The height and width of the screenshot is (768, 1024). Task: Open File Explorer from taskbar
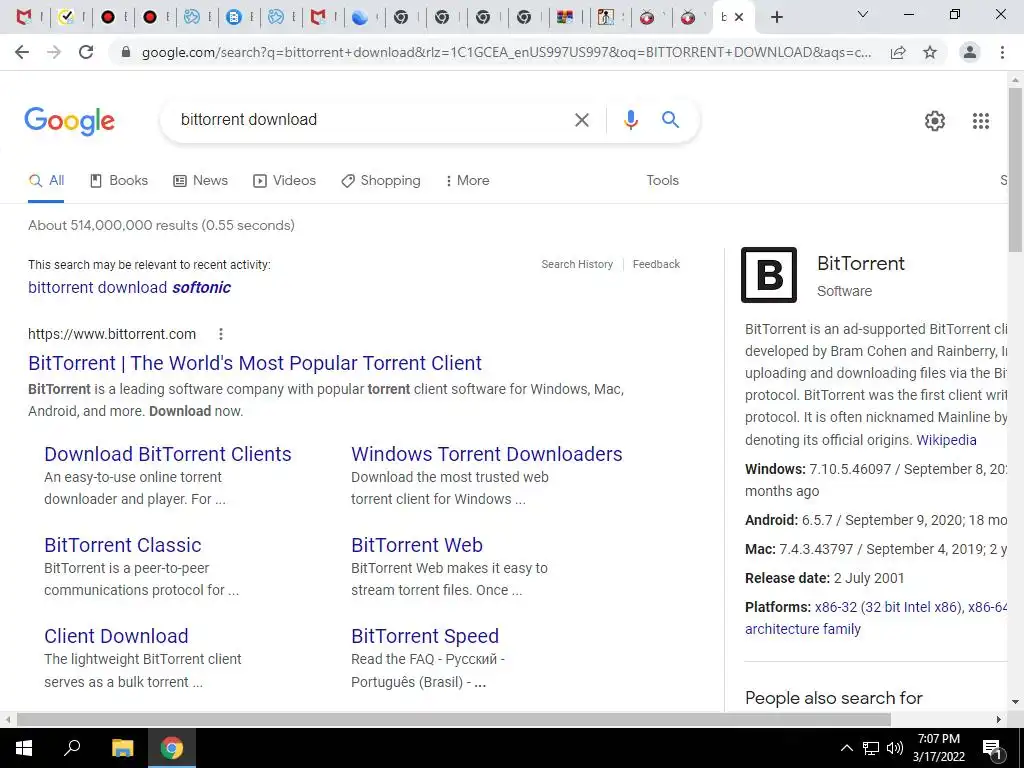[x=122, y=748]
